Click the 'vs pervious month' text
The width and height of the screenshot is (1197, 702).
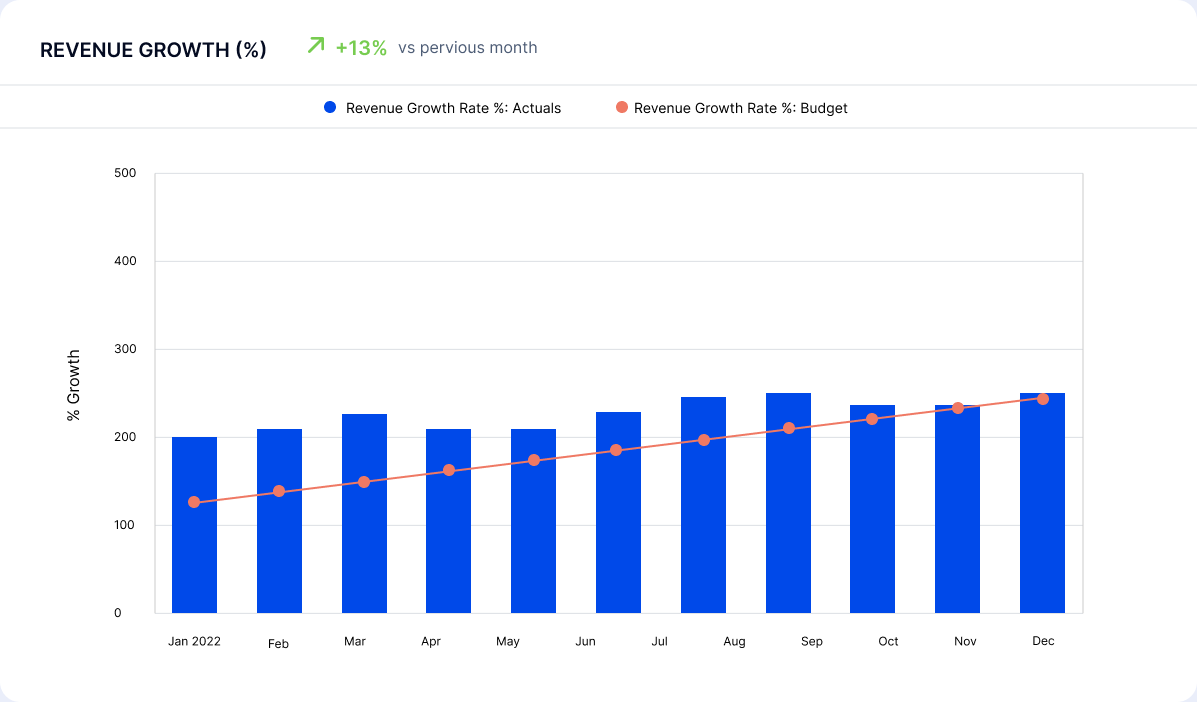(468, 47)
